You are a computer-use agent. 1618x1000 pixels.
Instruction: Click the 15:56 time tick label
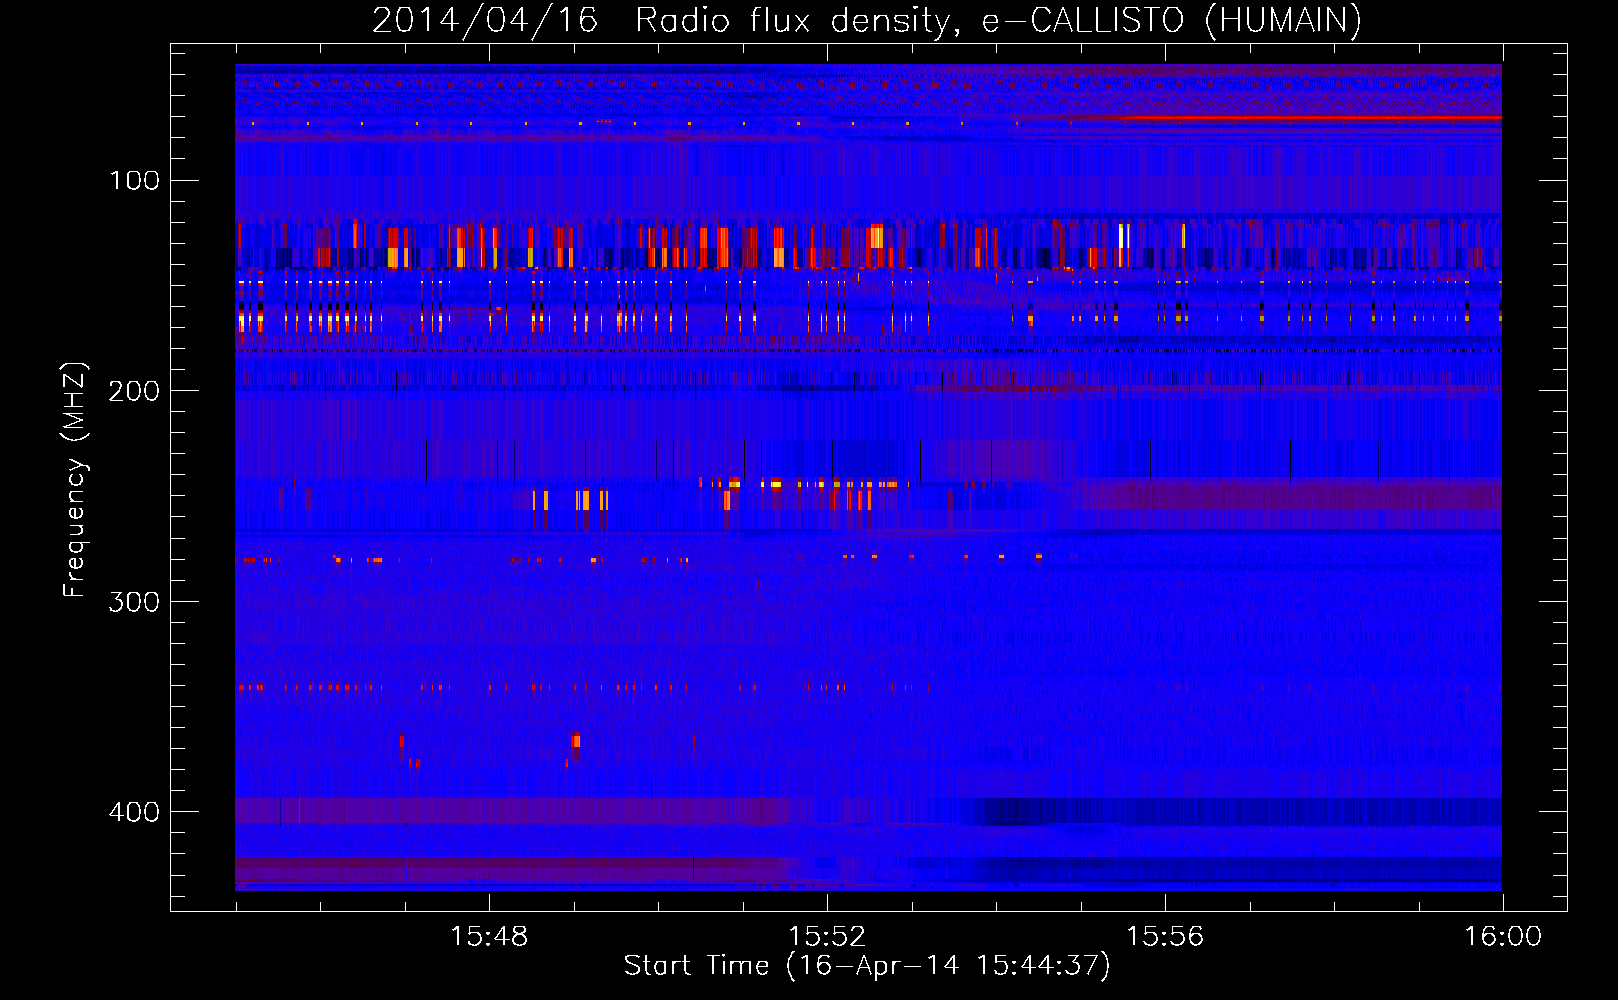click(1165, 937)
